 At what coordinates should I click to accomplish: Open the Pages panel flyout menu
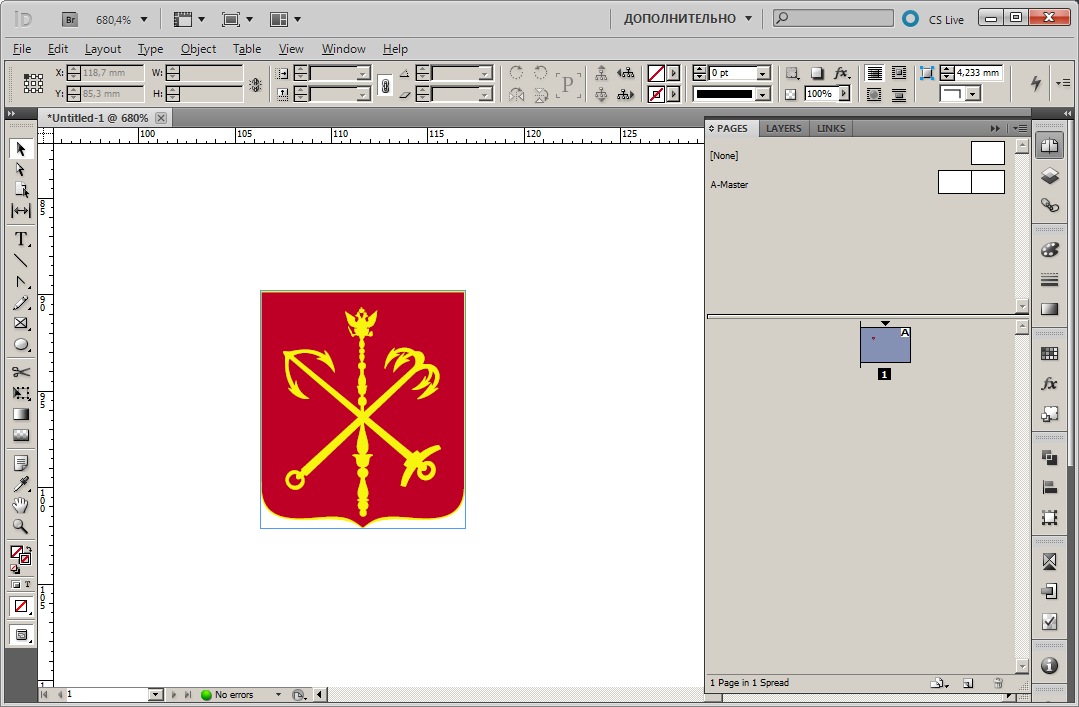click(x=1021, y=128)
